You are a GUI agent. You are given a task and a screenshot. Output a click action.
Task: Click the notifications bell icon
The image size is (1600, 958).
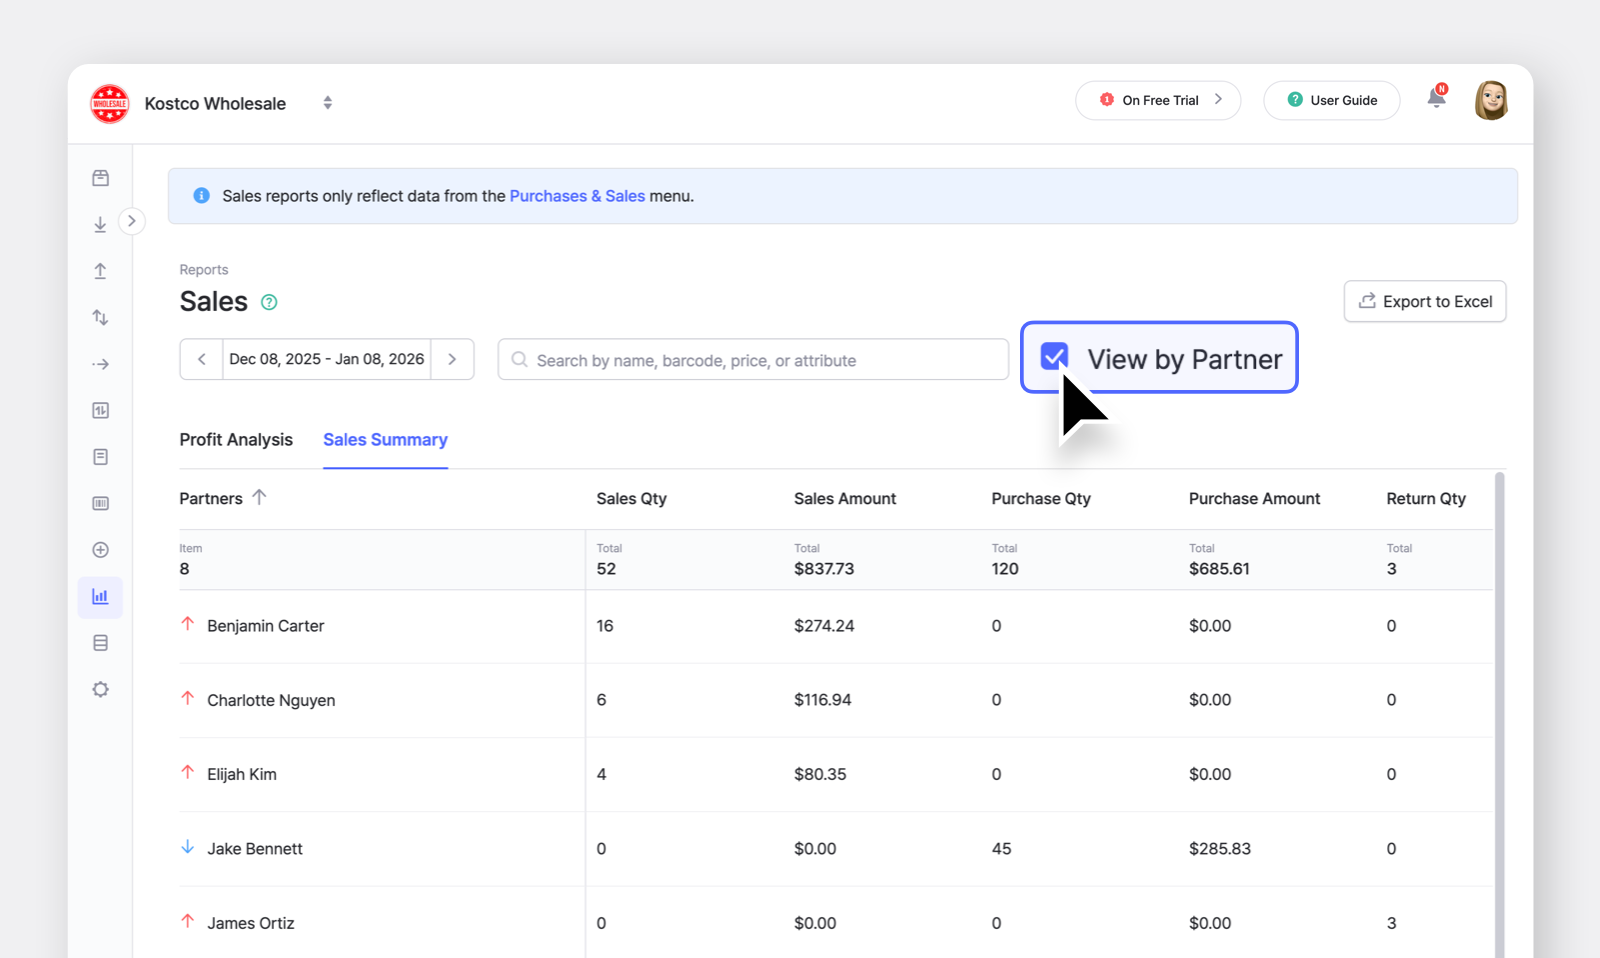(1436, 99)
